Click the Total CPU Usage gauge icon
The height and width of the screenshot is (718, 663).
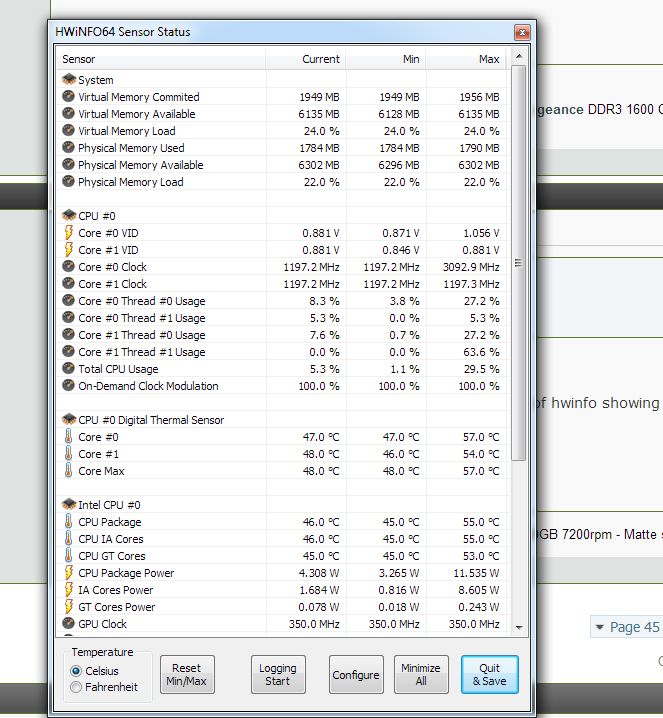pyautogui.click(x=68, y=369)
